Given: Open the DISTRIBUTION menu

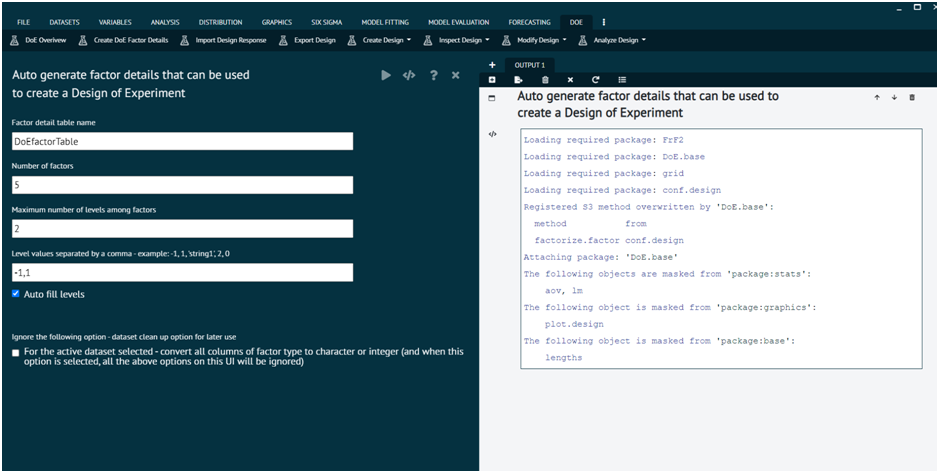Looking at the screenshot, I should pos(220,22).
